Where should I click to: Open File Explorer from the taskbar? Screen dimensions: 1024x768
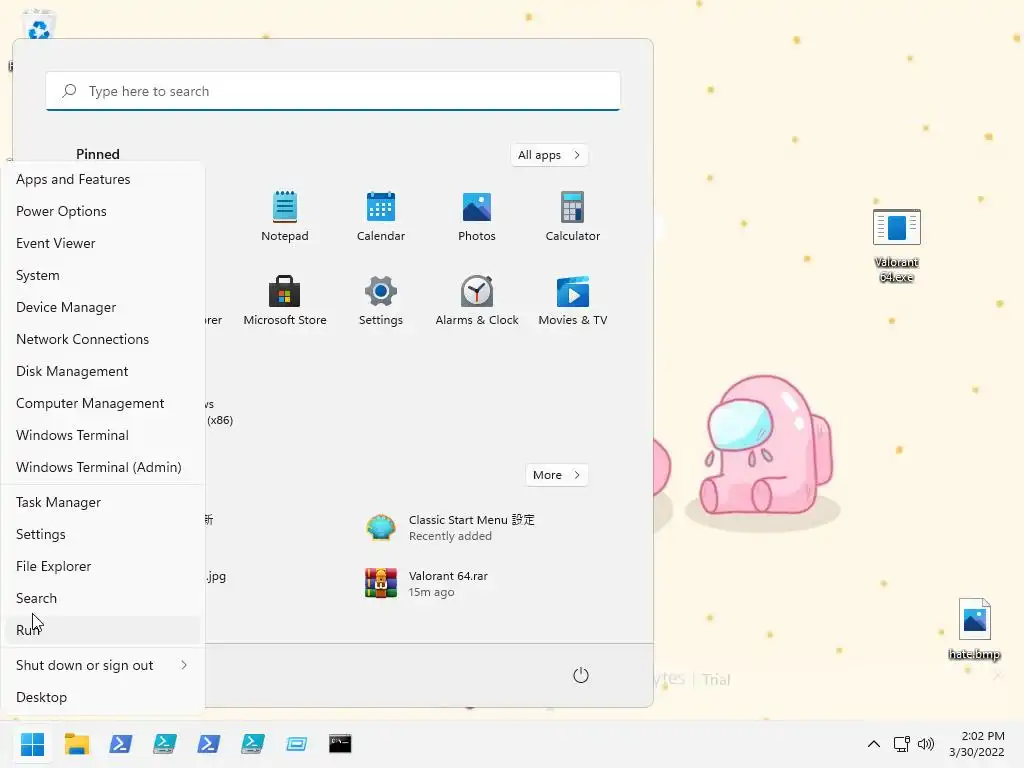coord(77,744)
